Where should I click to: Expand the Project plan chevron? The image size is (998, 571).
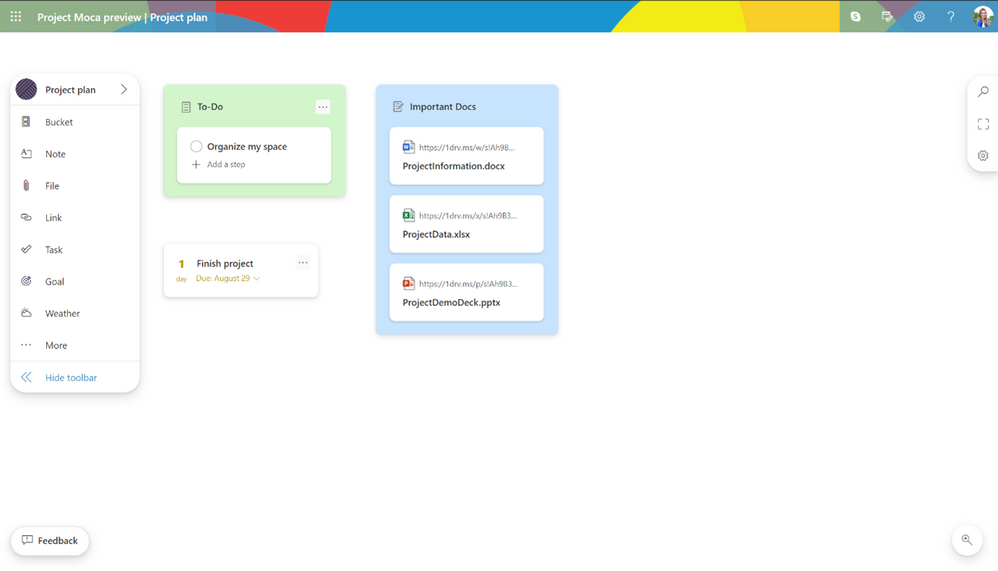pyautogui.click(x=123, y=90)
